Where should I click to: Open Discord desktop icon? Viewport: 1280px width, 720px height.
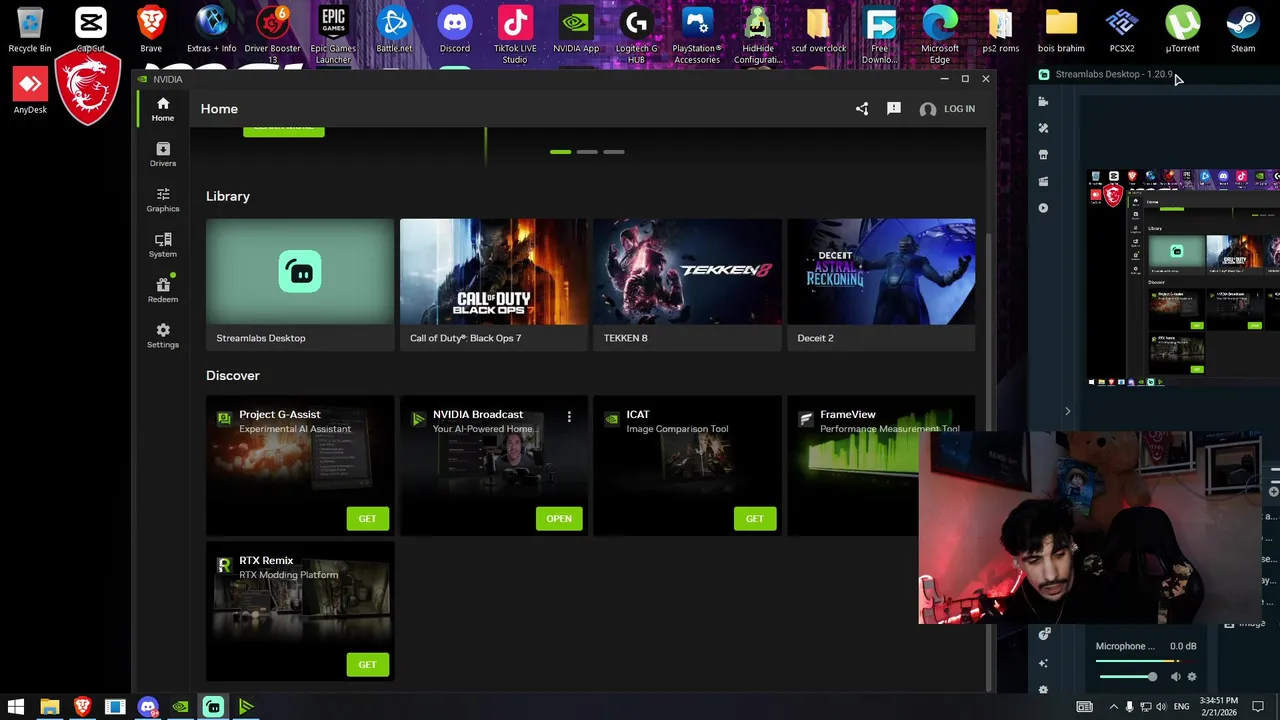(455, 30)
